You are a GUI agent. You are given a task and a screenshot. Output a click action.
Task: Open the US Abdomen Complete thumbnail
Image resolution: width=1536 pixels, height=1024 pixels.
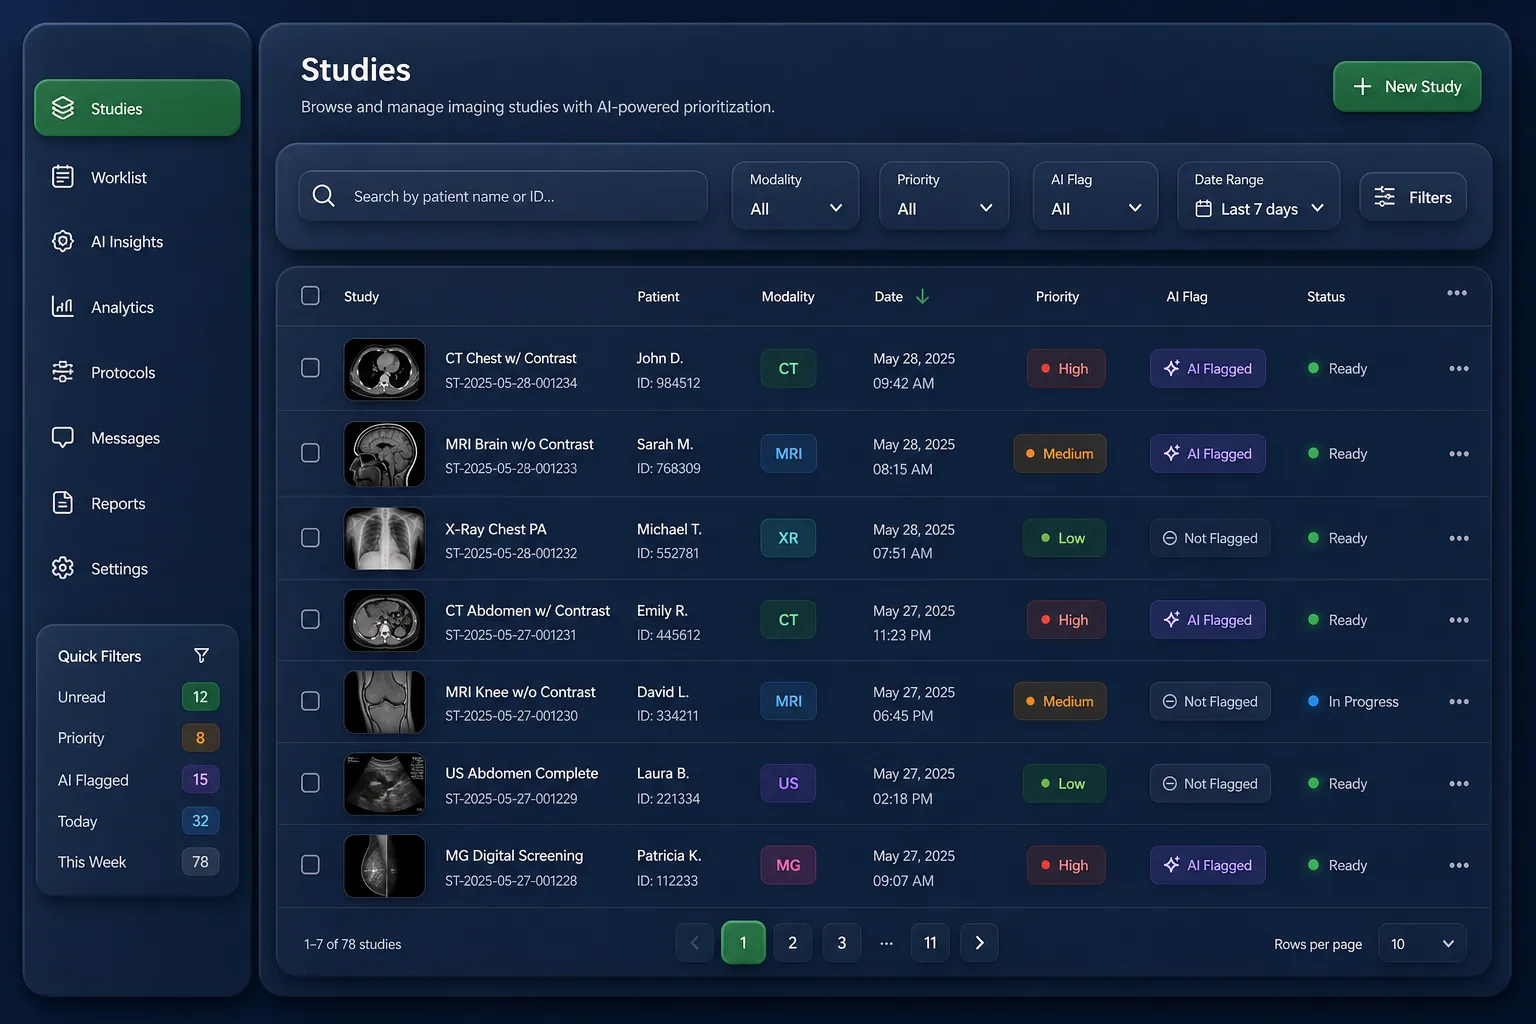[385, 784]
